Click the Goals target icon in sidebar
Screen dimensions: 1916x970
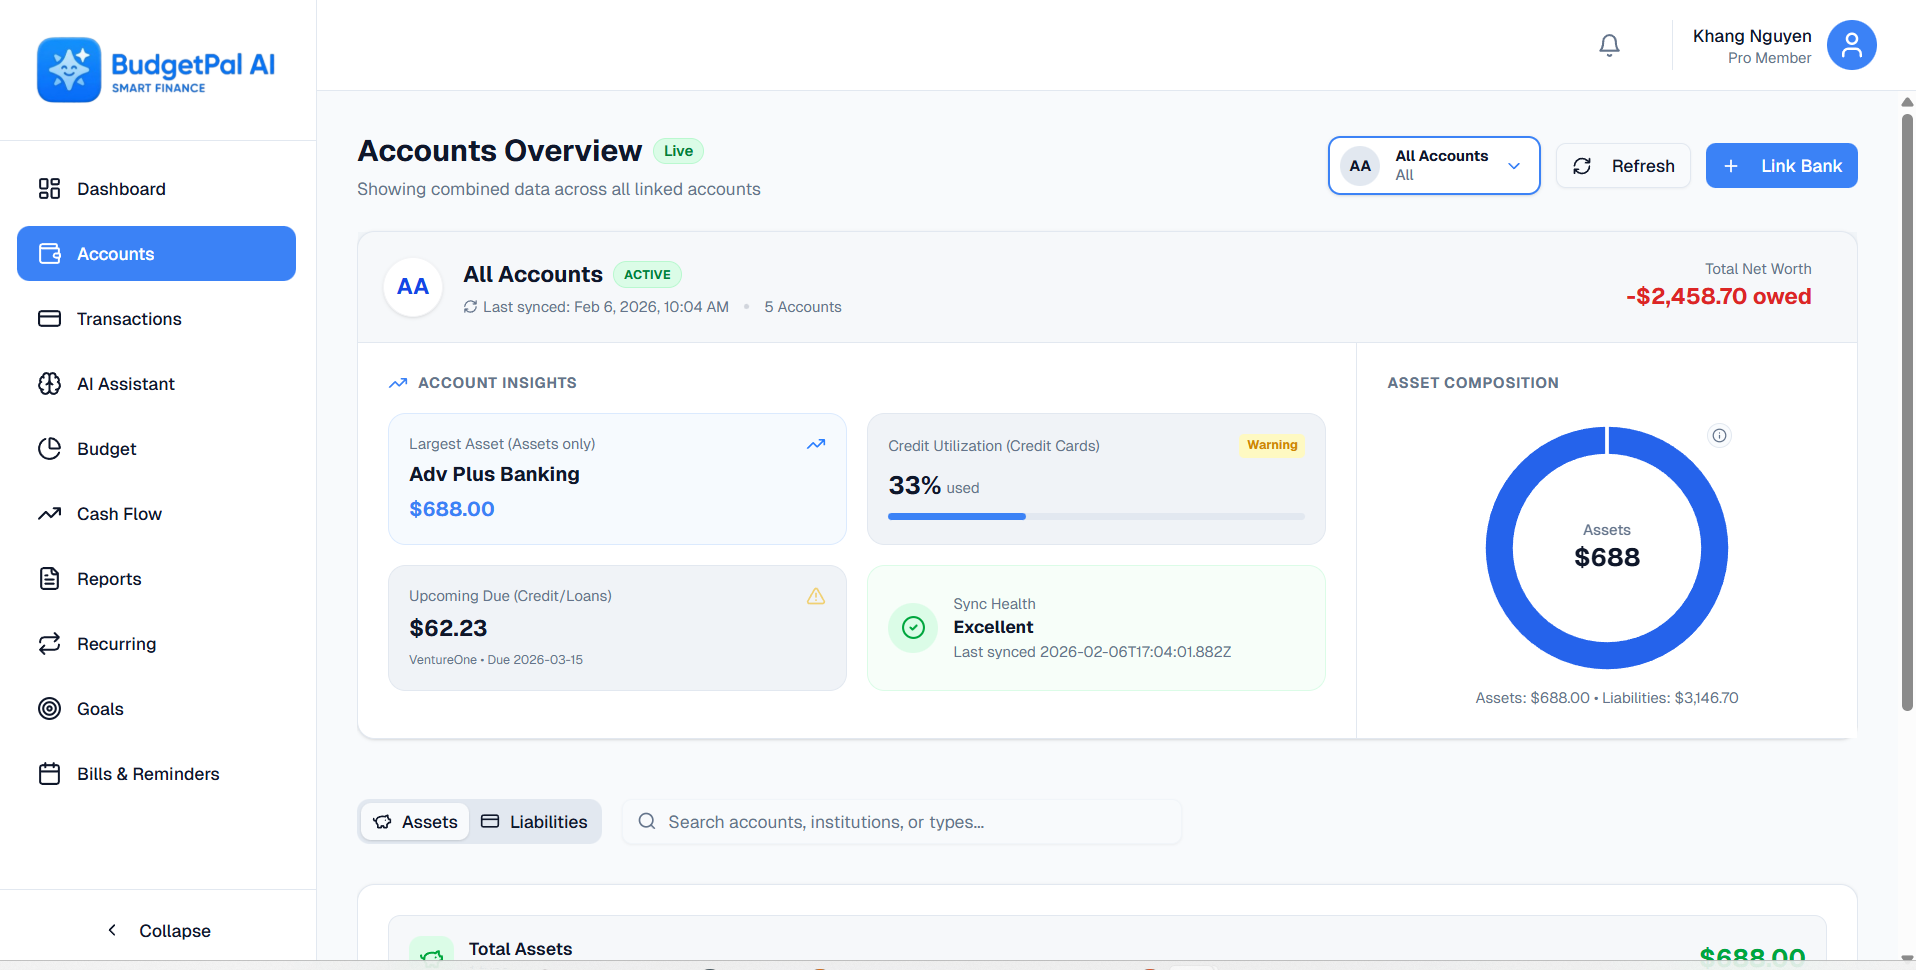[x=50, y=708]
